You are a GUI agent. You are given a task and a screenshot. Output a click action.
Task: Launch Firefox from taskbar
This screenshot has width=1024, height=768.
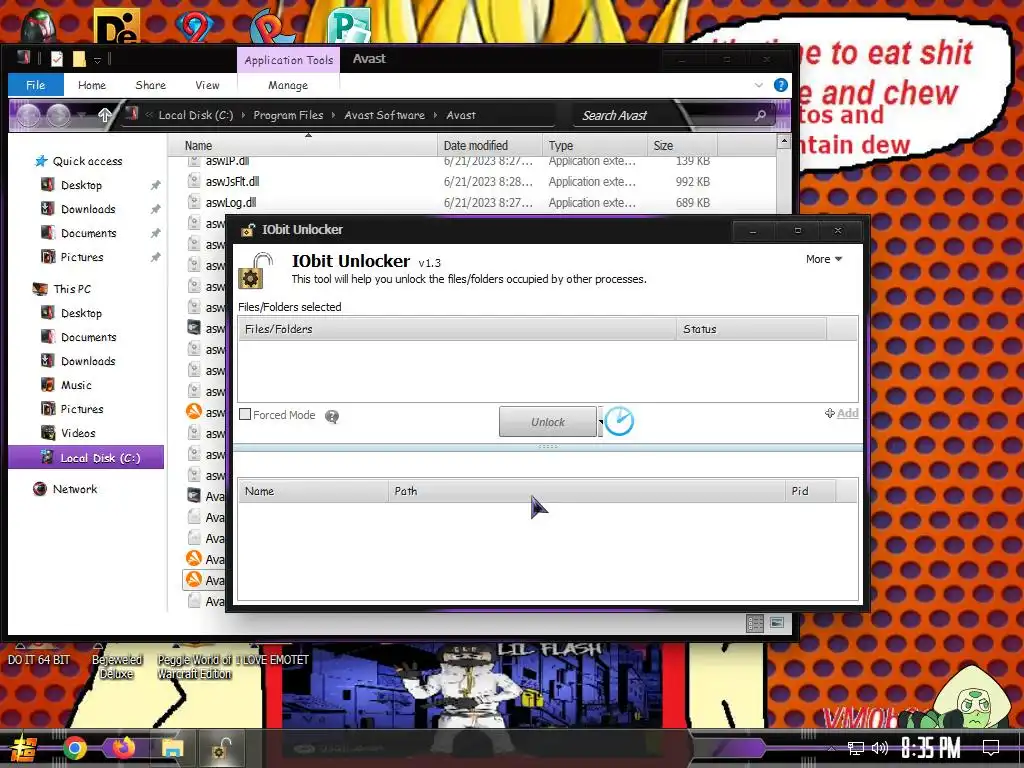point(123,748)
